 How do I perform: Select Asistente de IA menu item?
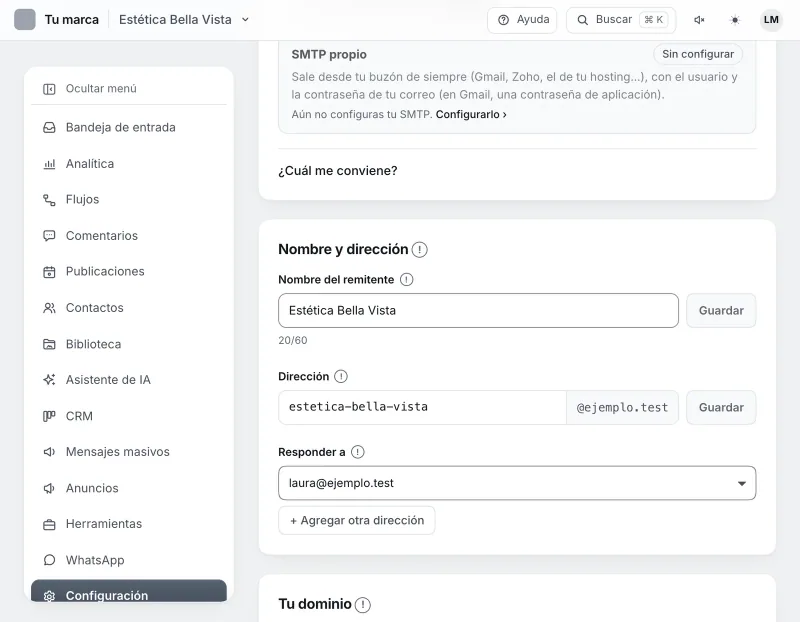(x=129, y=380)
